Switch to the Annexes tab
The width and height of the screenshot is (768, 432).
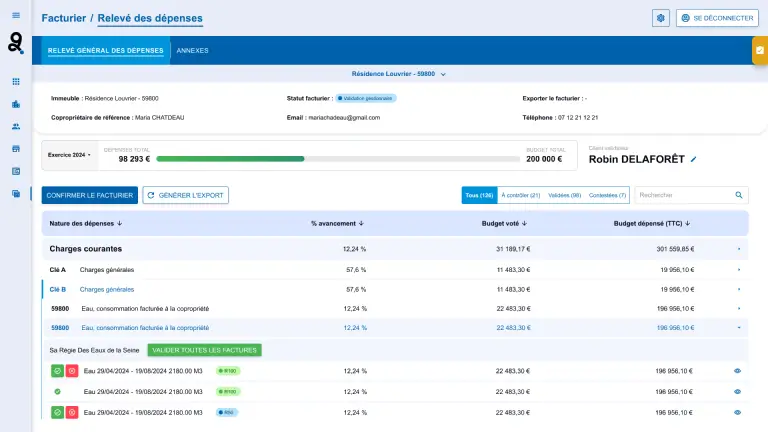(192, 50)
